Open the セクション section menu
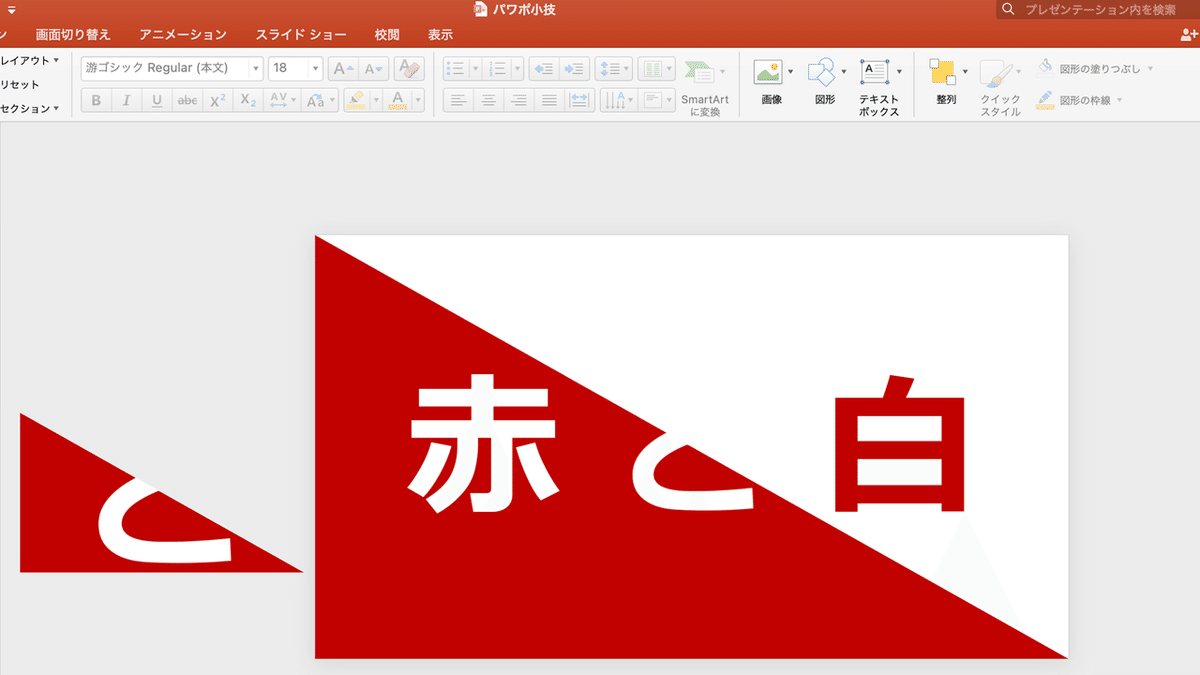 30,109
